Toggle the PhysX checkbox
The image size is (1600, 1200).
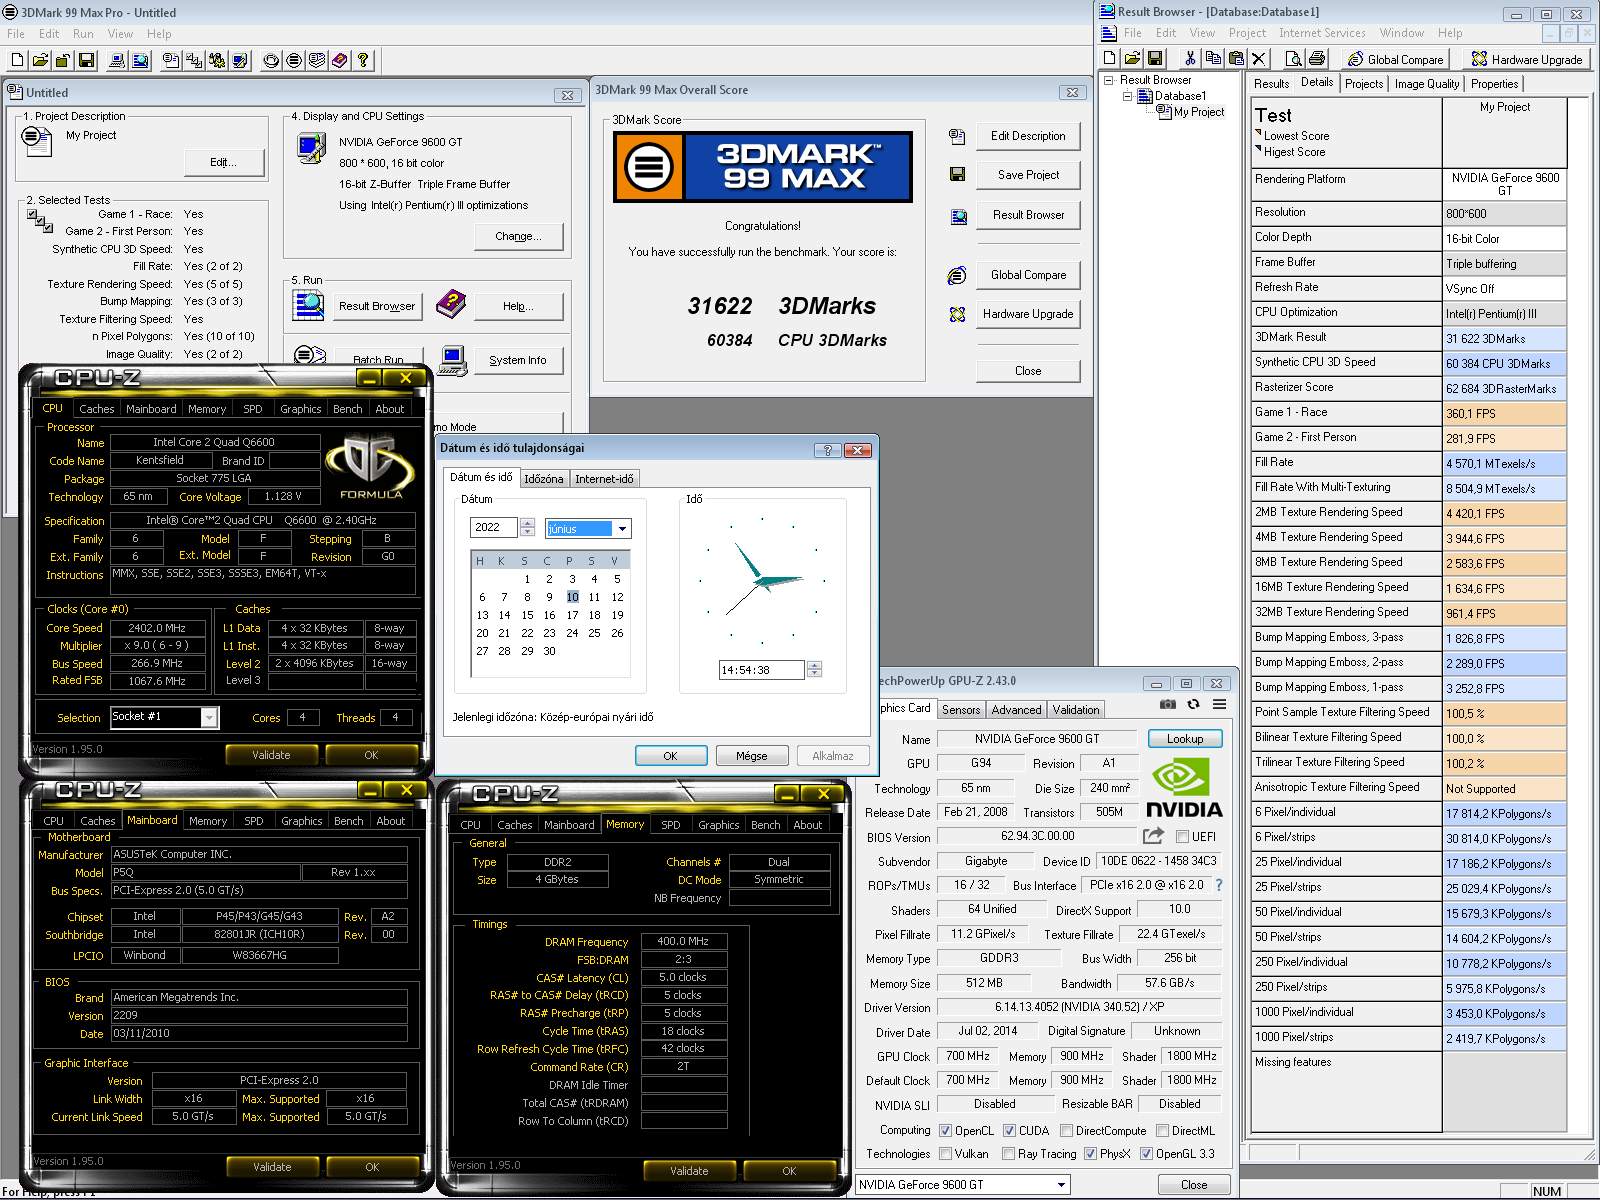tap(1090, 1154)
